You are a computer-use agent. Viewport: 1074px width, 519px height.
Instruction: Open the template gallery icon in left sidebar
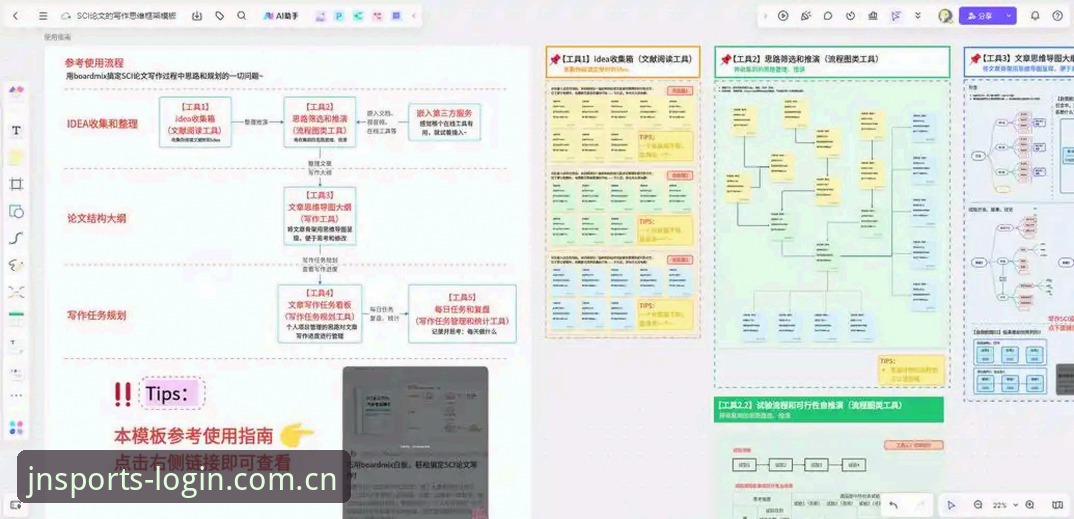[16, 90]
